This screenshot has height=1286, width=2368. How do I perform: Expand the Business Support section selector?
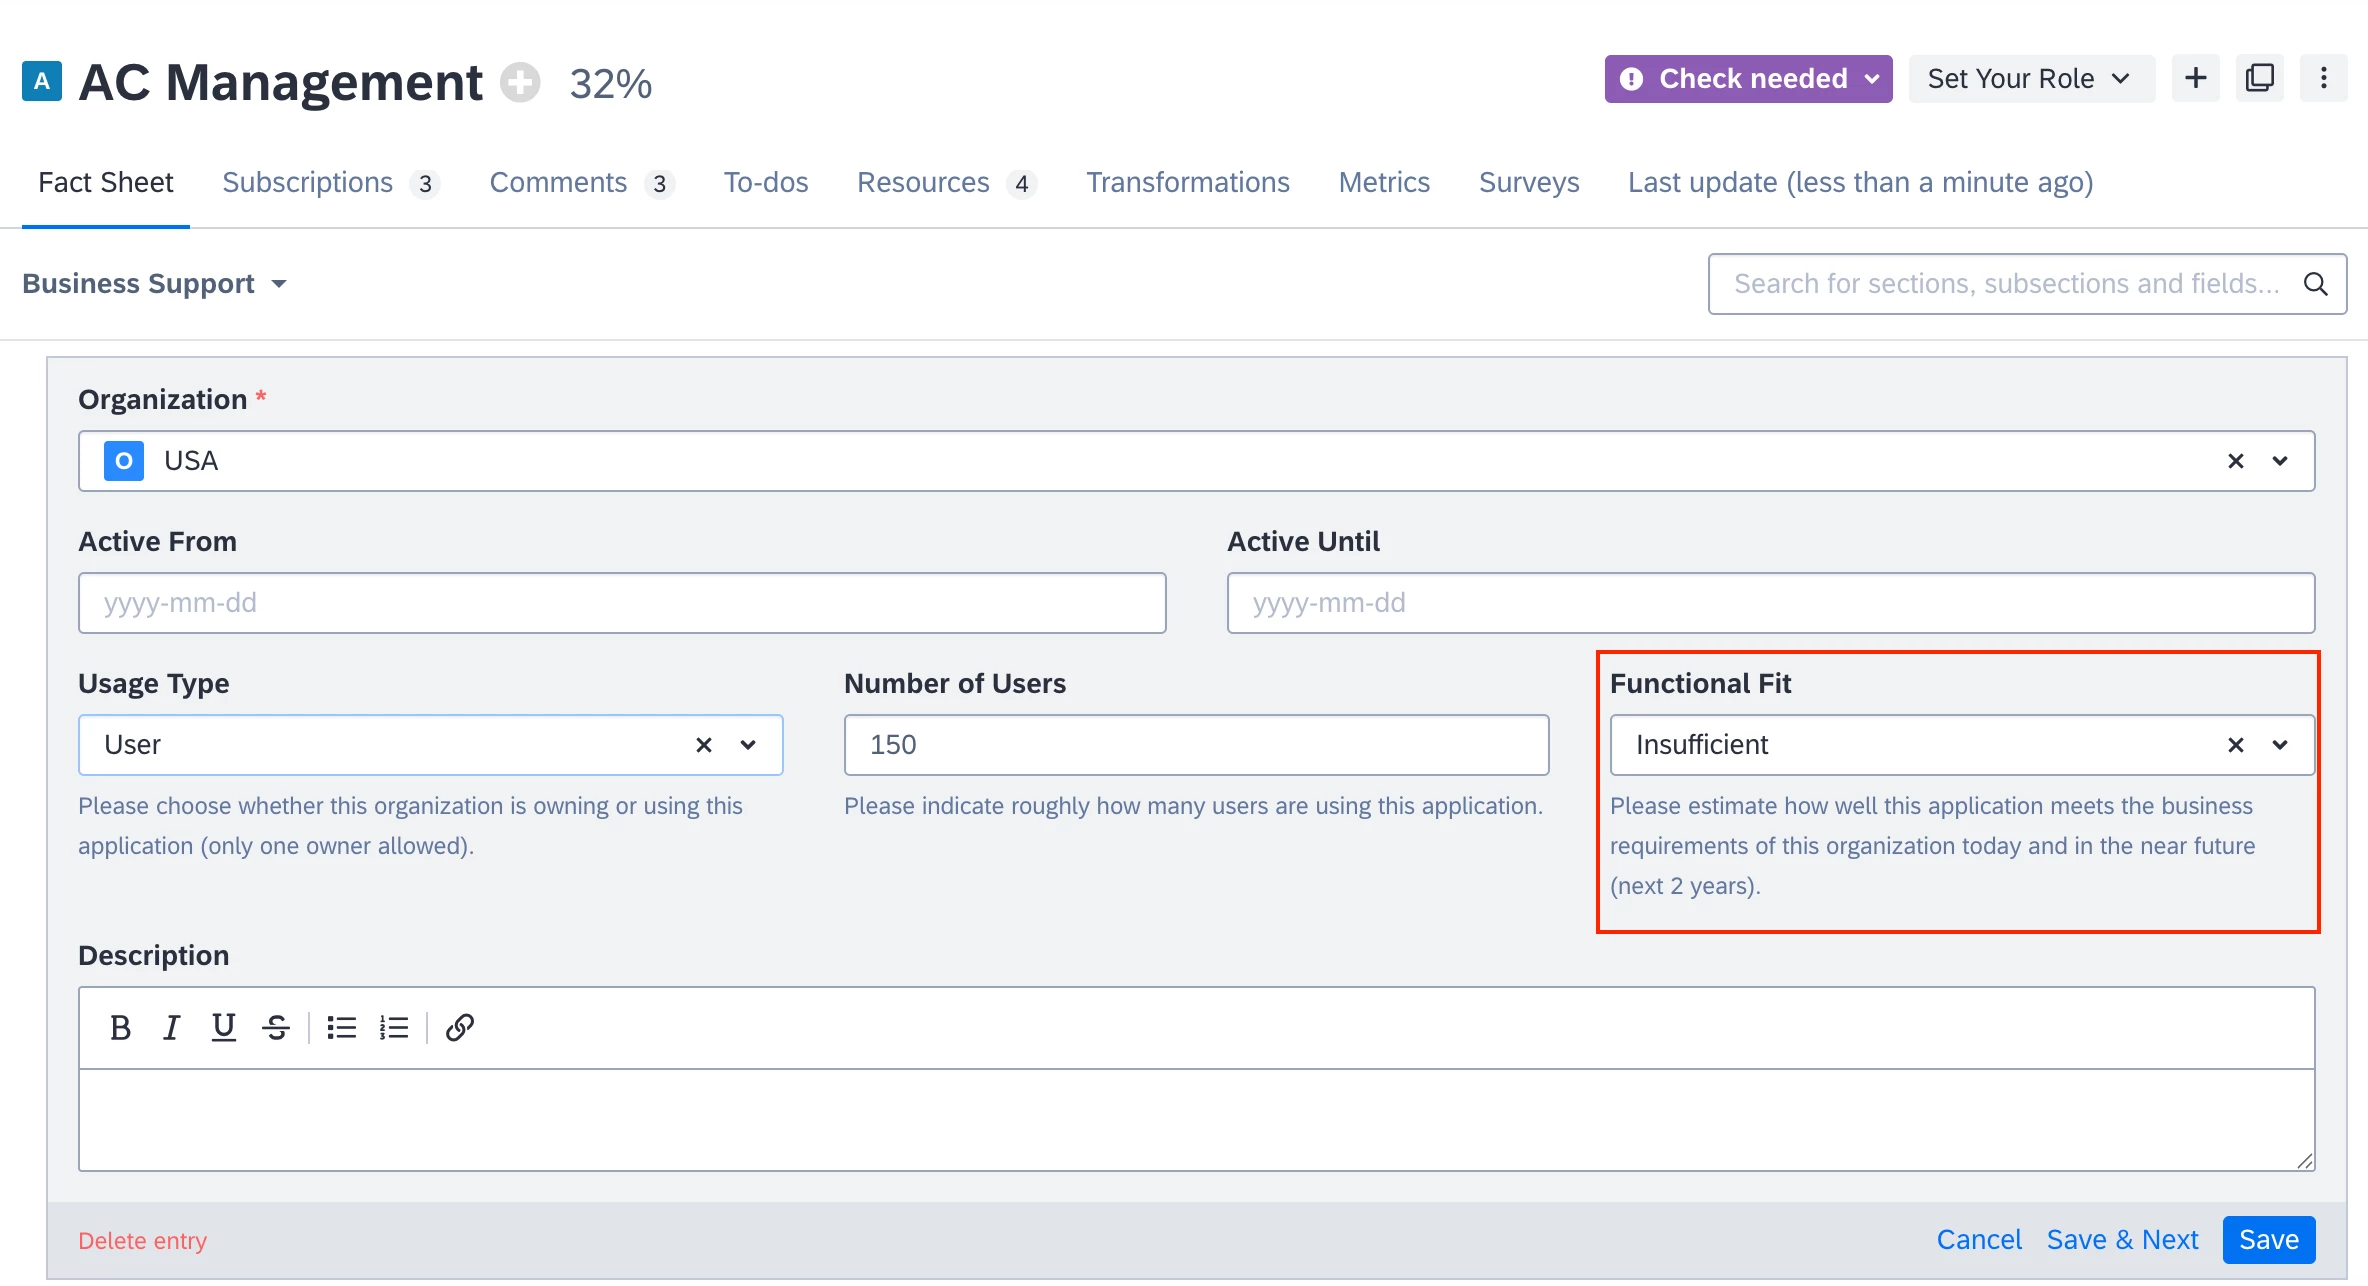point(155,284)
